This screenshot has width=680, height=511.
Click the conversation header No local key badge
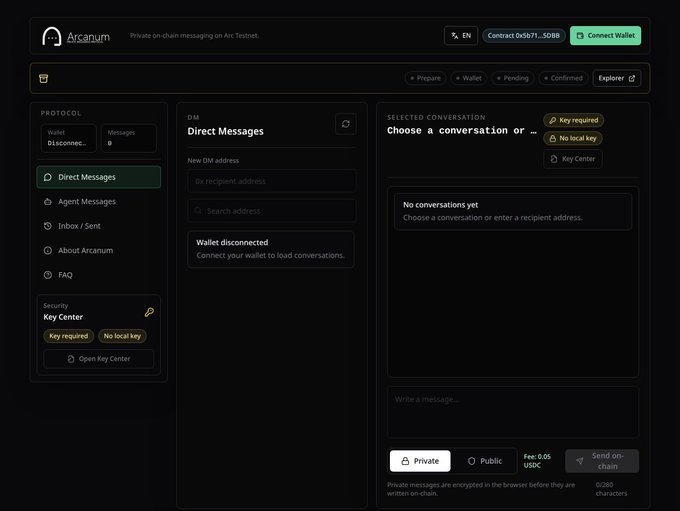click(573, 138)
